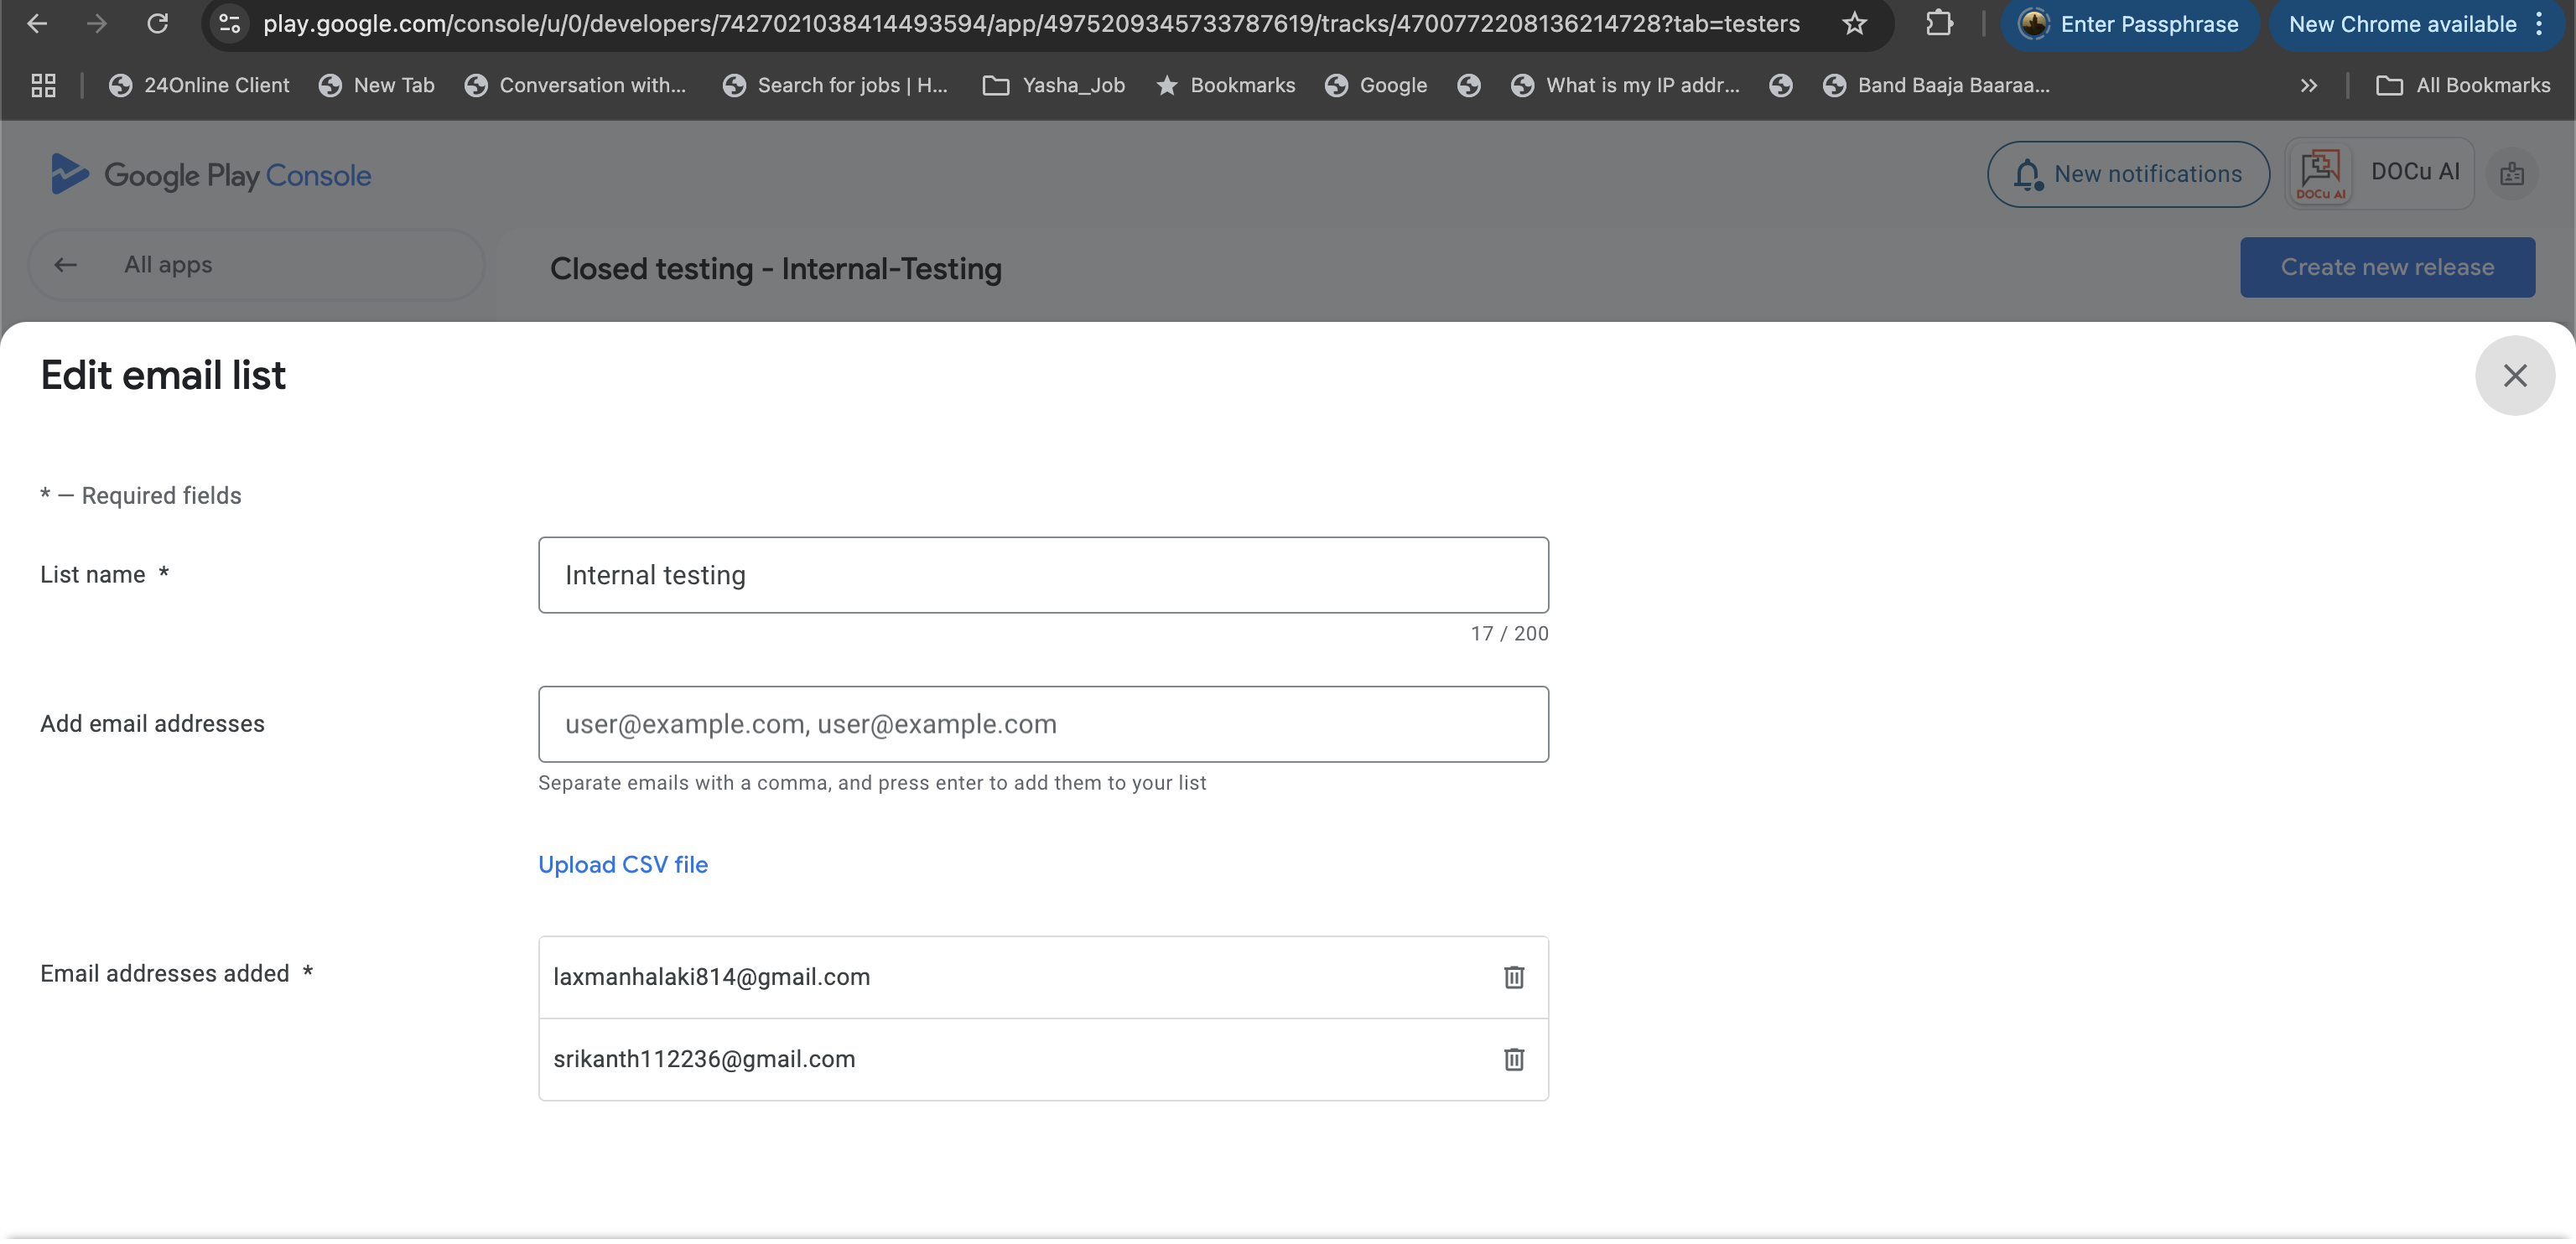Image resolution: width=2576 pixels, height=1244 pixels.
Task: Click the browser reload icon
Action: (157, 24)
